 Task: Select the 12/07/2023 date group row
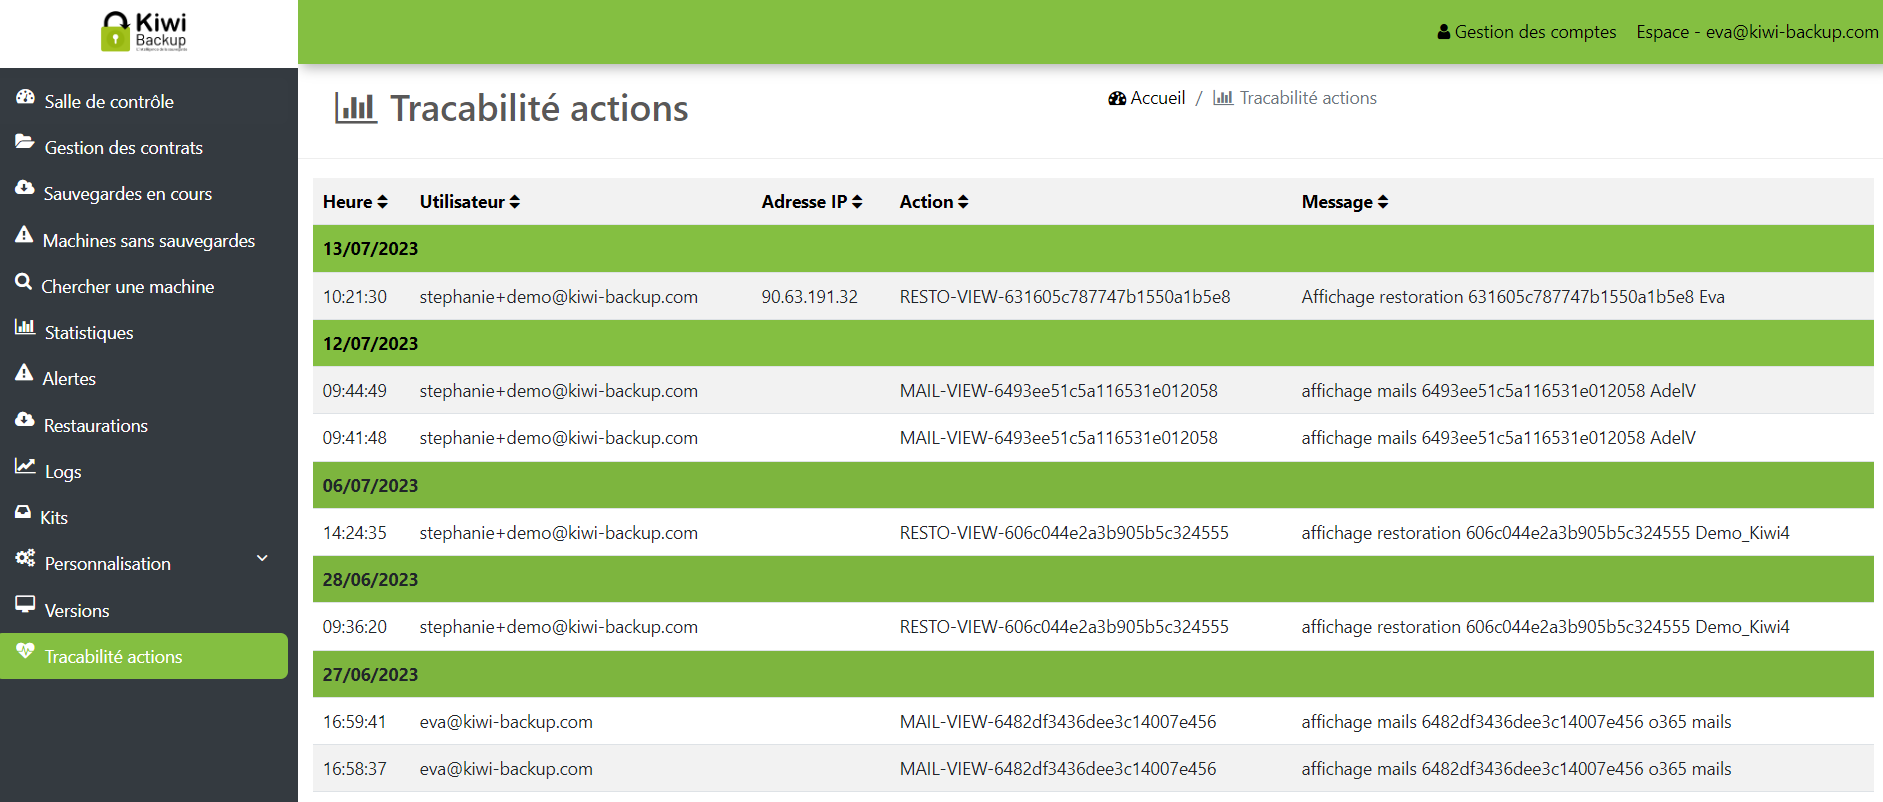[x=1093, y=343]
